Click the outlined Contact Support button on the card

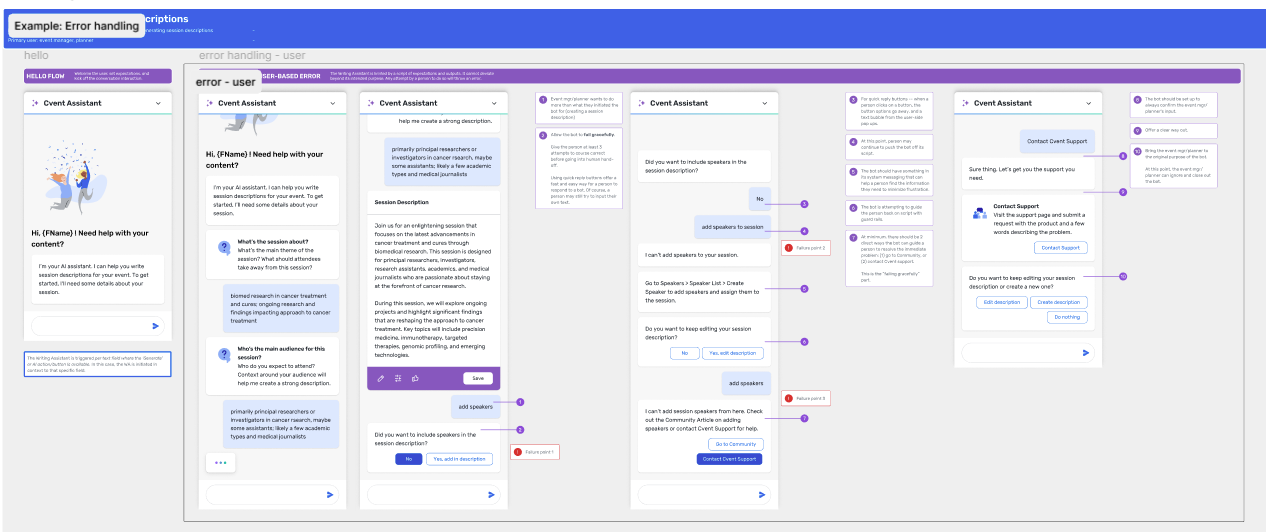click(1061, 247)
